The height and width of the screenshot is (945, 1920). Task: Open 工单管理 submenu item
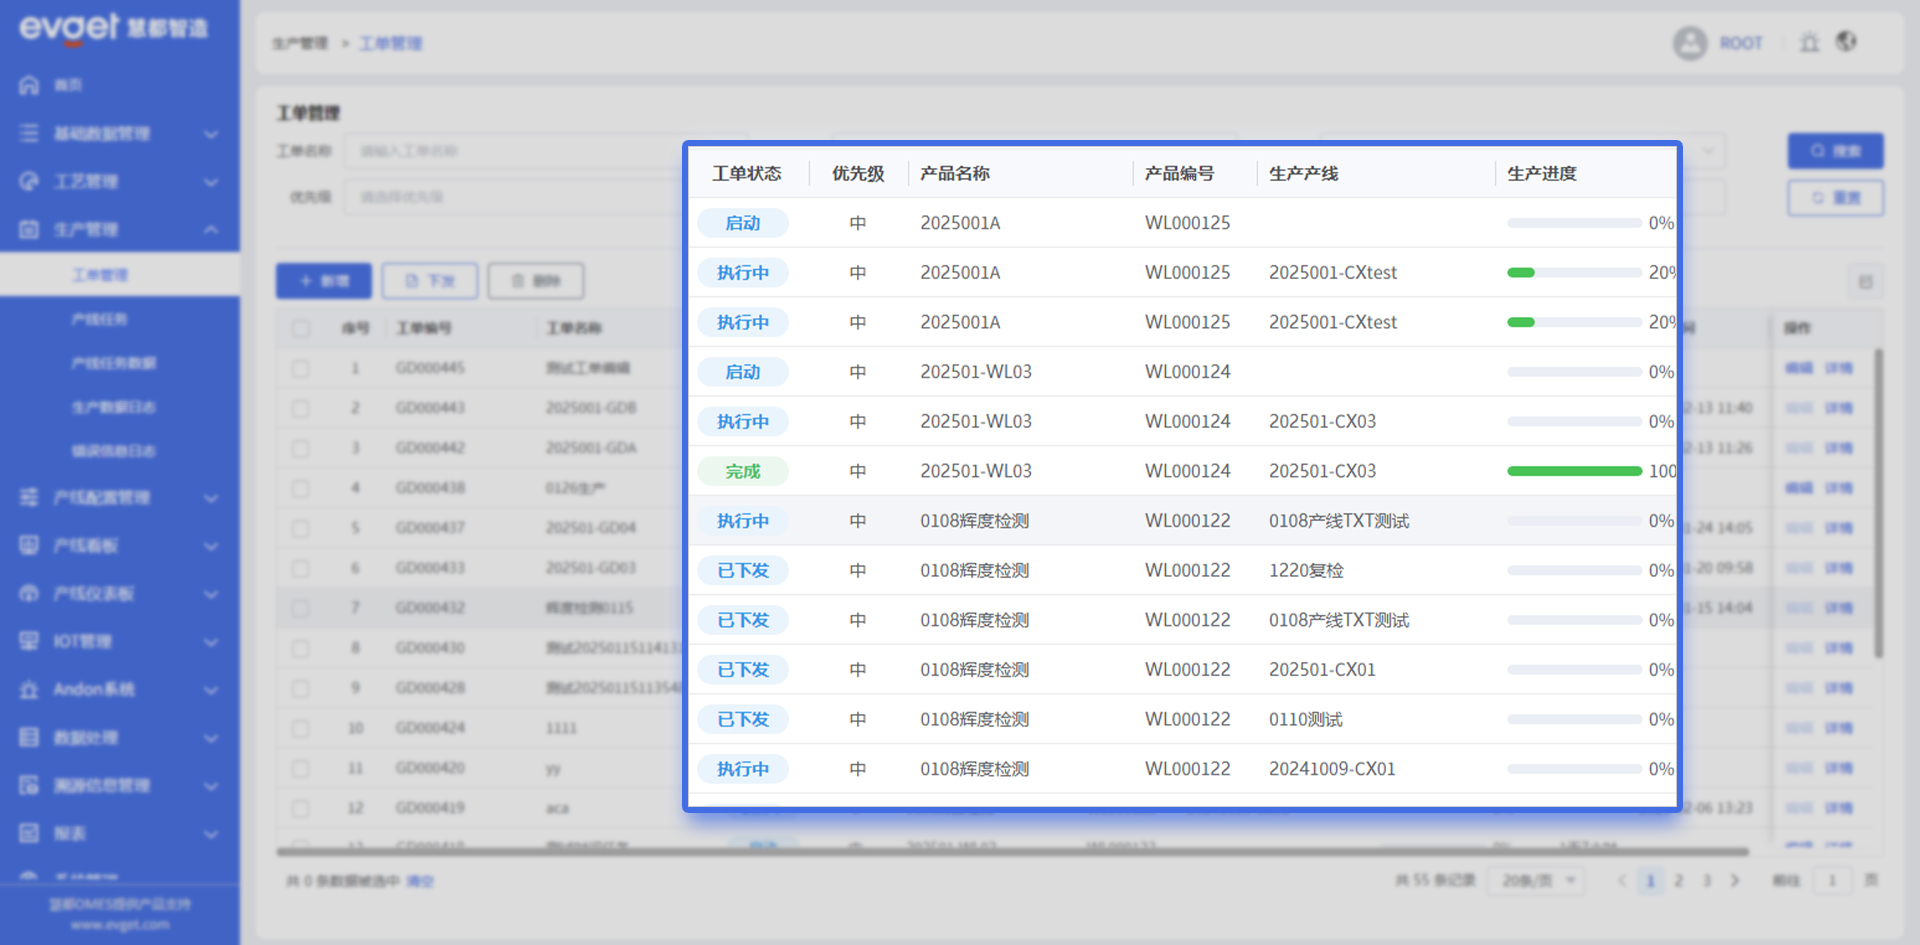coord(99,275)
